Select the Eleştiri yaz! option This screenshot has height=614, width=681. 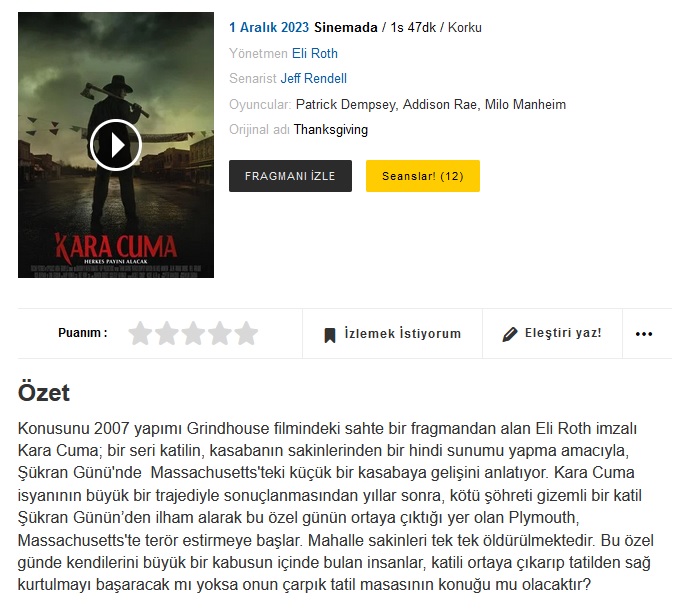(x=552, y=333)
